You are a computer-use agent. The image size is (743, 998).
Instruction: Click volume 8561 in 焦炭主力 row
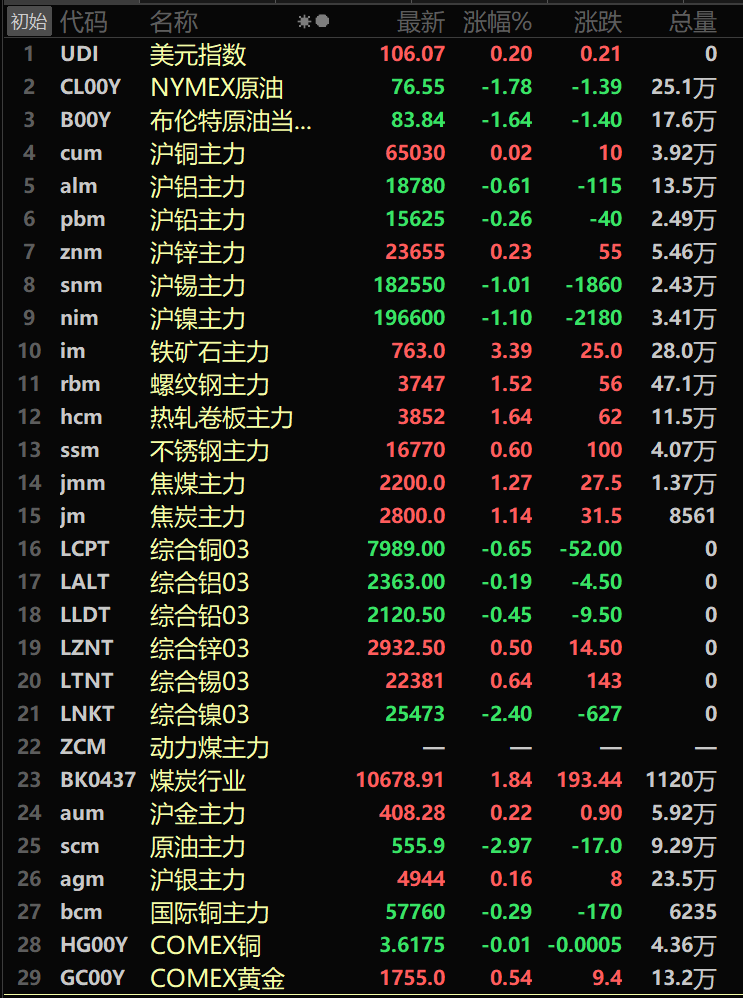[x=693, y=516]
